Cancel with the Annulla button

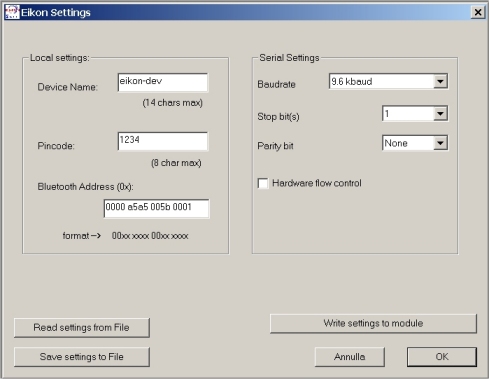350,357
